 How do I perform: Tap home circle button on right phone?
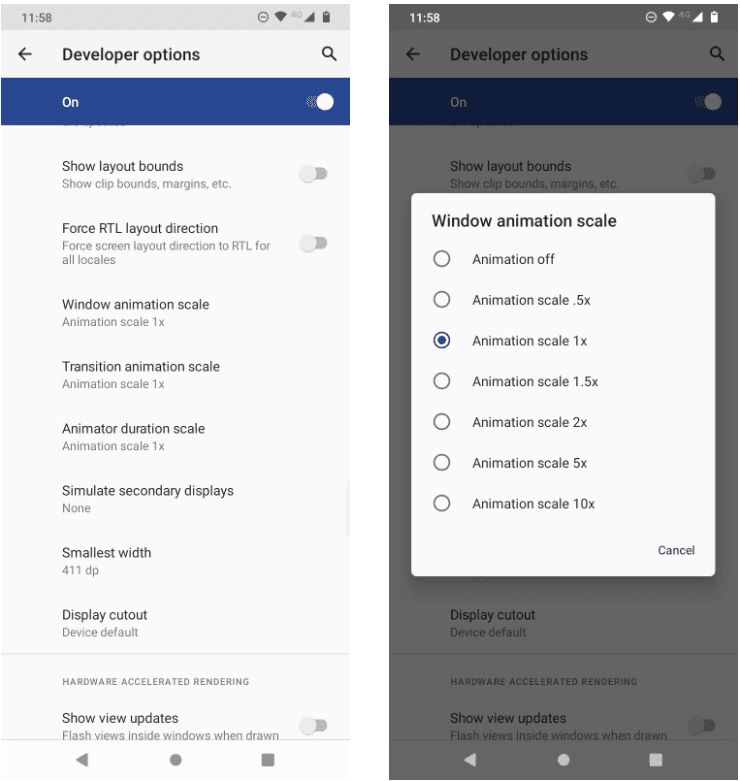click(x=563, y=760)
